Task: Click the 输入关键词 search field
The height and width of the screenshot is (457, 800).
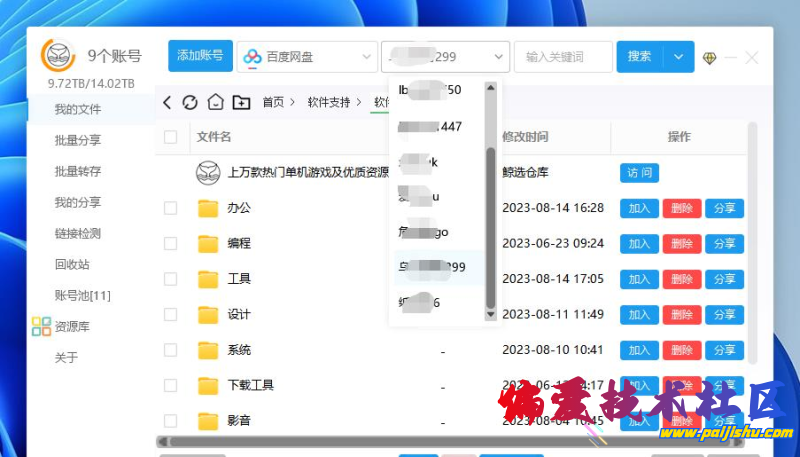Action: click(x=562, y=57)
